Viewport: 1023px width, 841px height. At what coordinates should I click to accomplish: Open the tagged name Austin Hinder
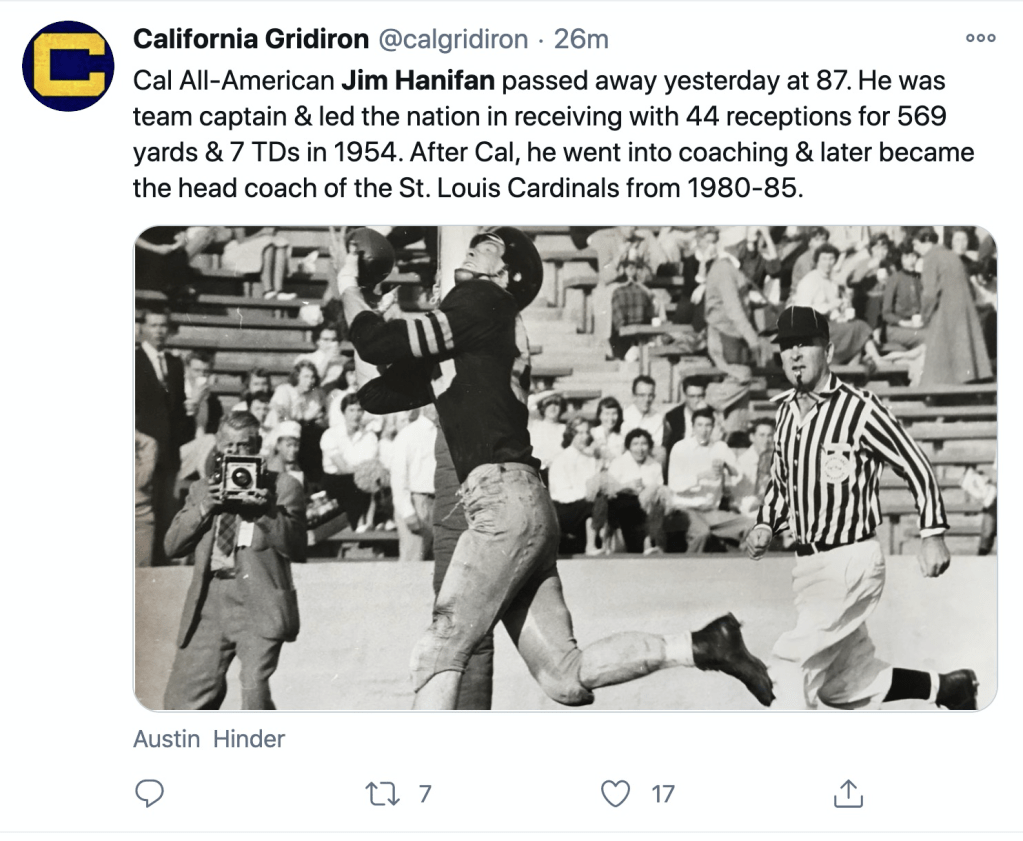(209, 739)
